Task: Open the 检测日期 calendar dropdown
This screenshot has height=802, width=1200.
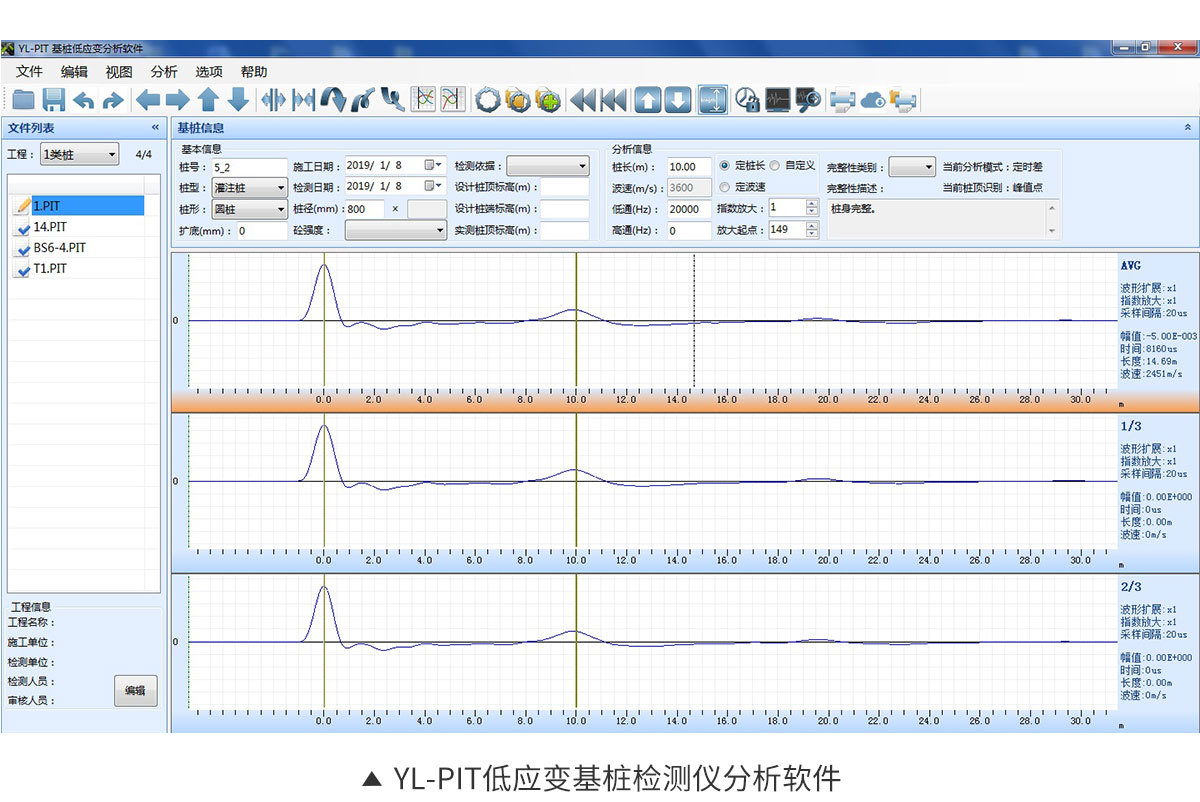Action: click(x=433, y=186)
